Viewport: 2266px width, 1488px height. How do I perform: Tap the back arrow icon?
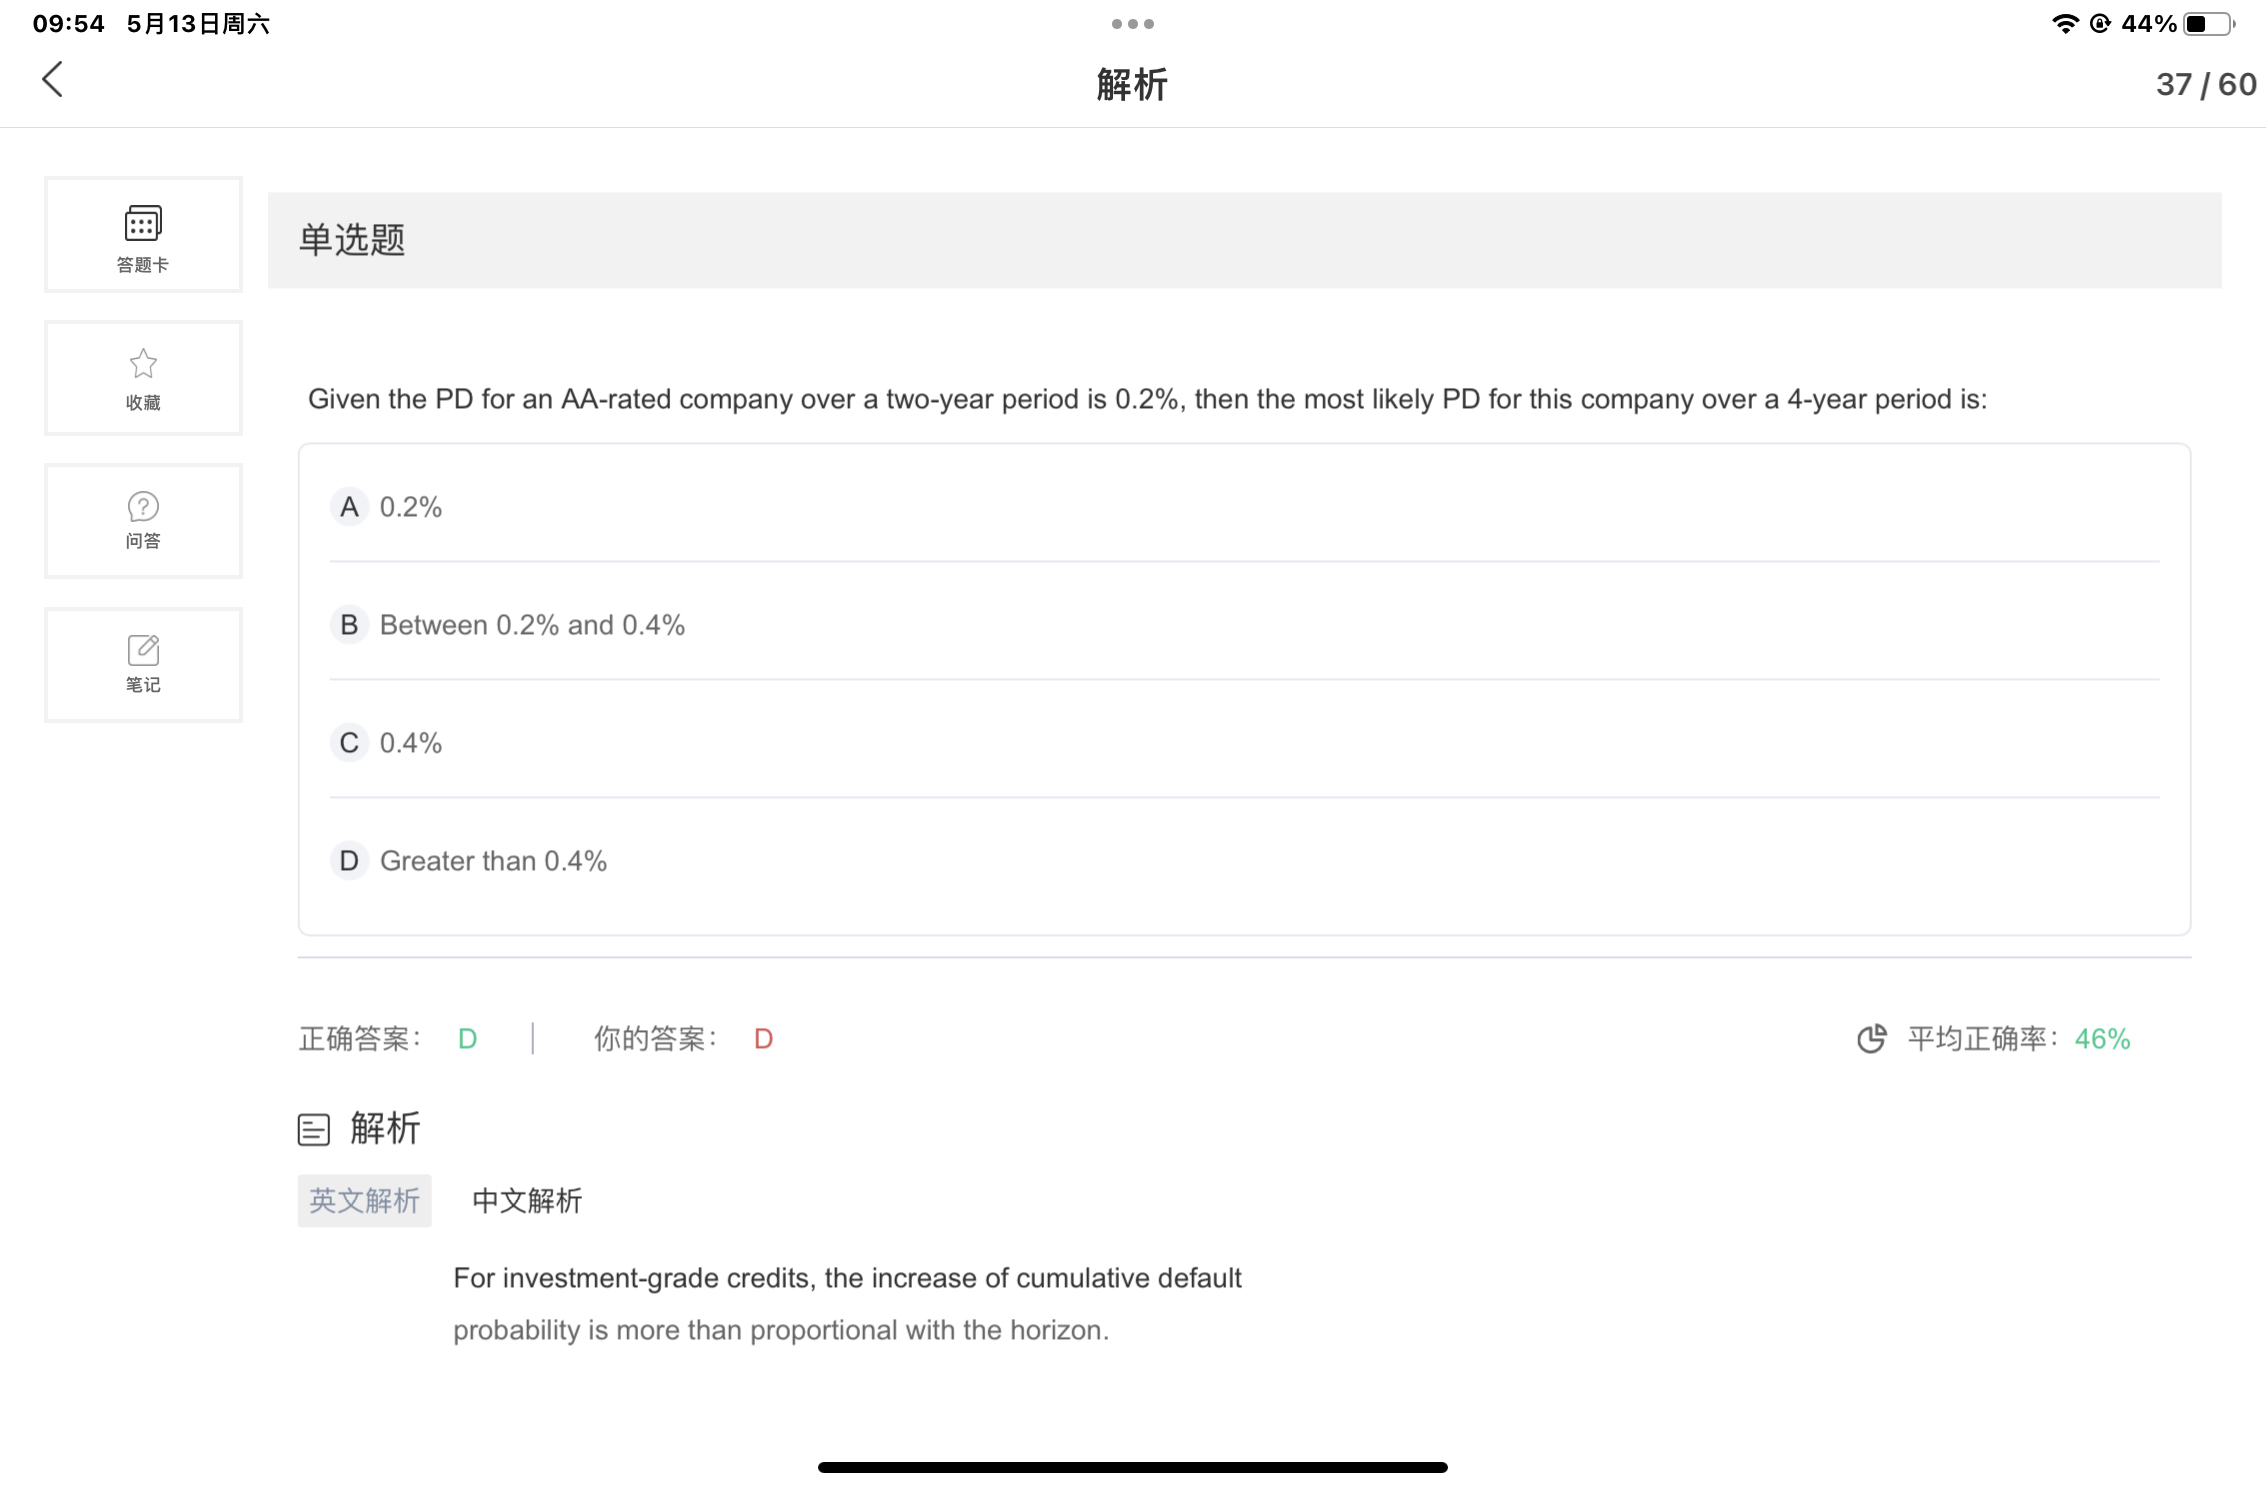[x=53, y=80]
